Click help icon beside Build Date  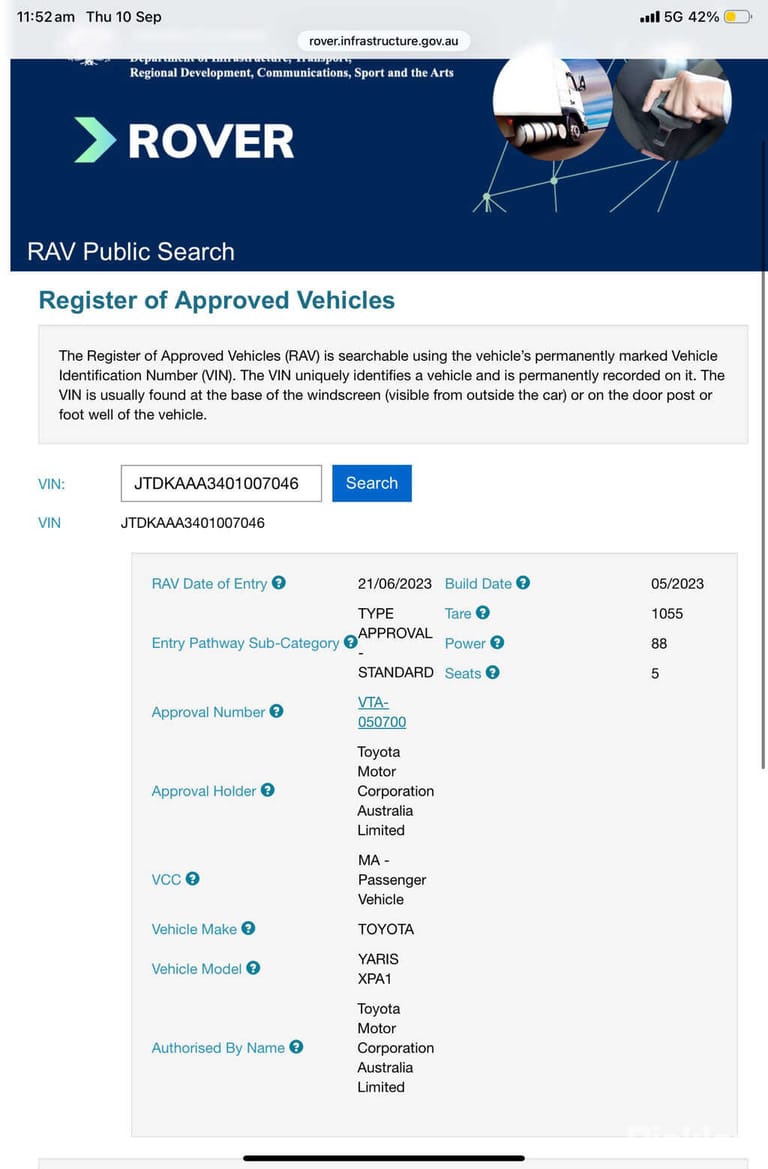click(x=523, y=582)
